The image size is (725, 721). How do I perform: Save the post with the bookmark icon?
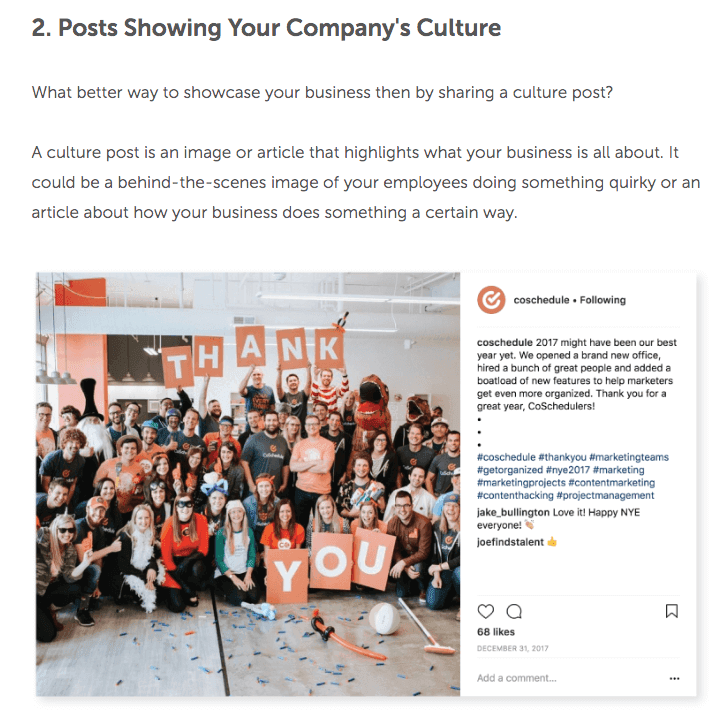point(672,611)
